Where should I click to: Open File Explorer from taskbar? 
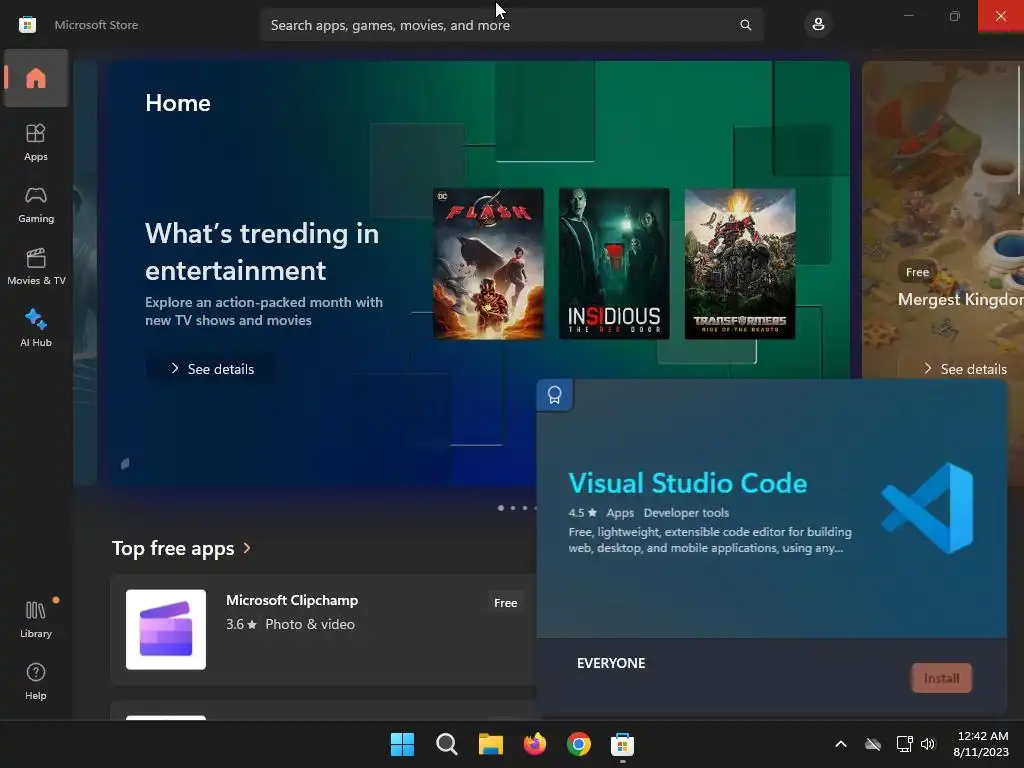[490, 744]
